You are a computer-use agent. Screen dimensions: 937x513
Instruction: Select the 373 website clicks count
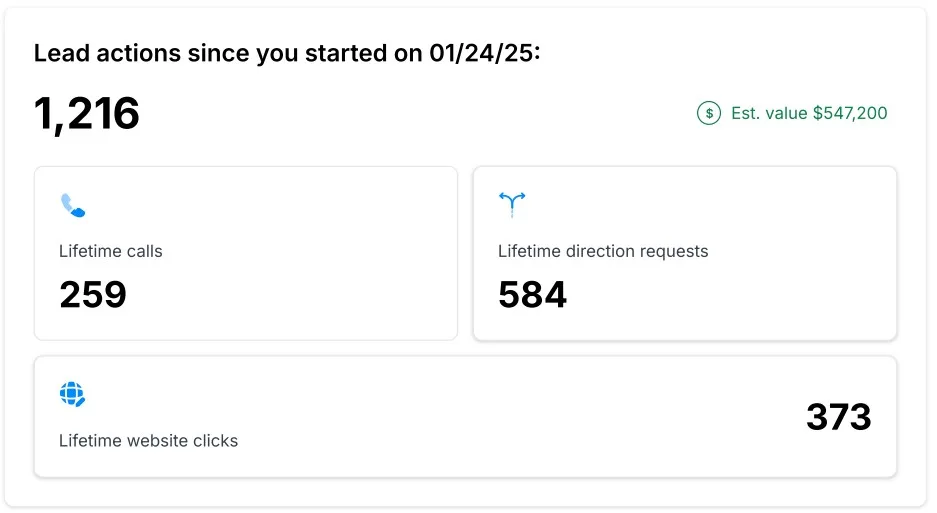point(838,417)
